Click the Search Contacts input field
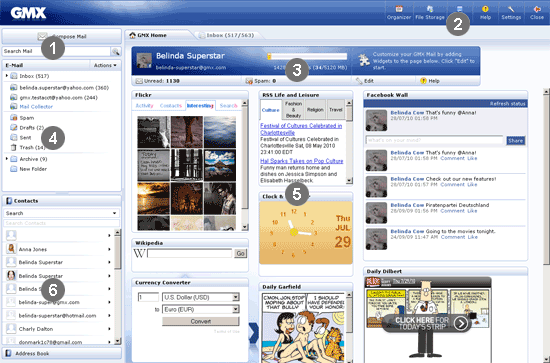The height and width of the screenshot is (363, 550). [61, 223]
